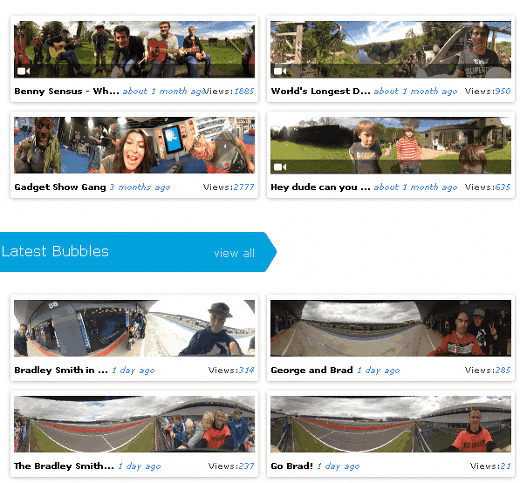
Task: Click '1 day ago' beside The Bradley Smith...
Action: [x=140, y=466]
